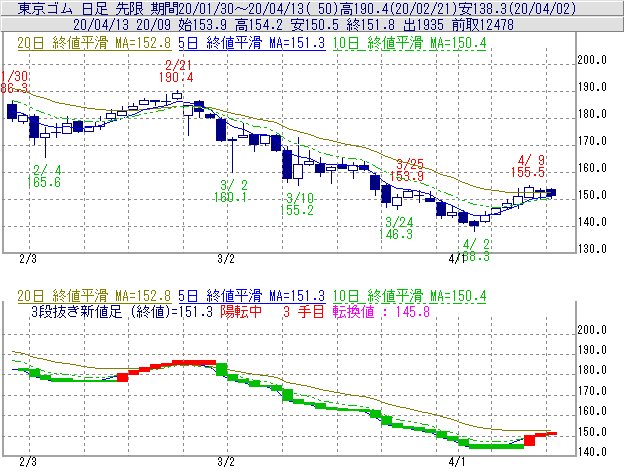
Task: Click the title text '東京ゴム 日足 先限'
Action: coord(81,8)
